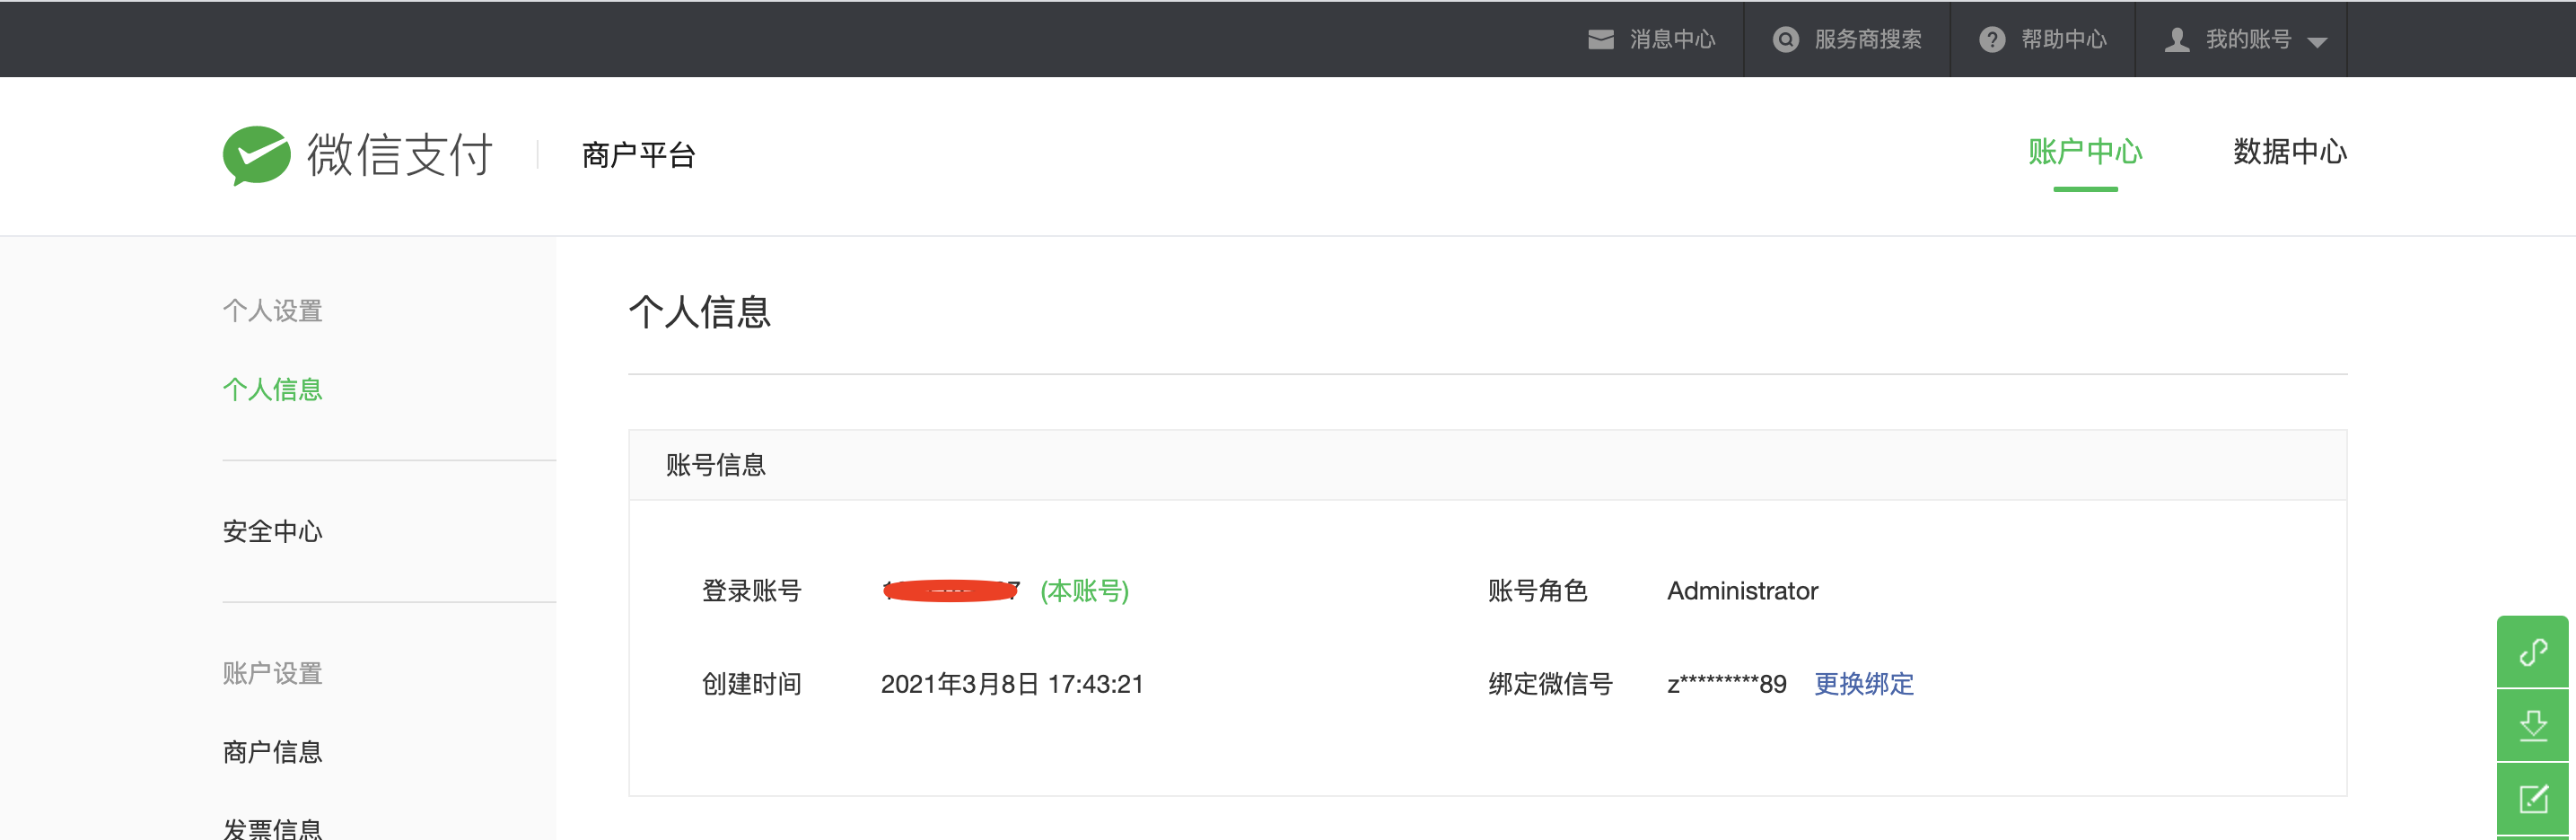The width and height of the screenshot is (2576, 840).
Task: Click the green floating download icon button
Action: 2533,725
